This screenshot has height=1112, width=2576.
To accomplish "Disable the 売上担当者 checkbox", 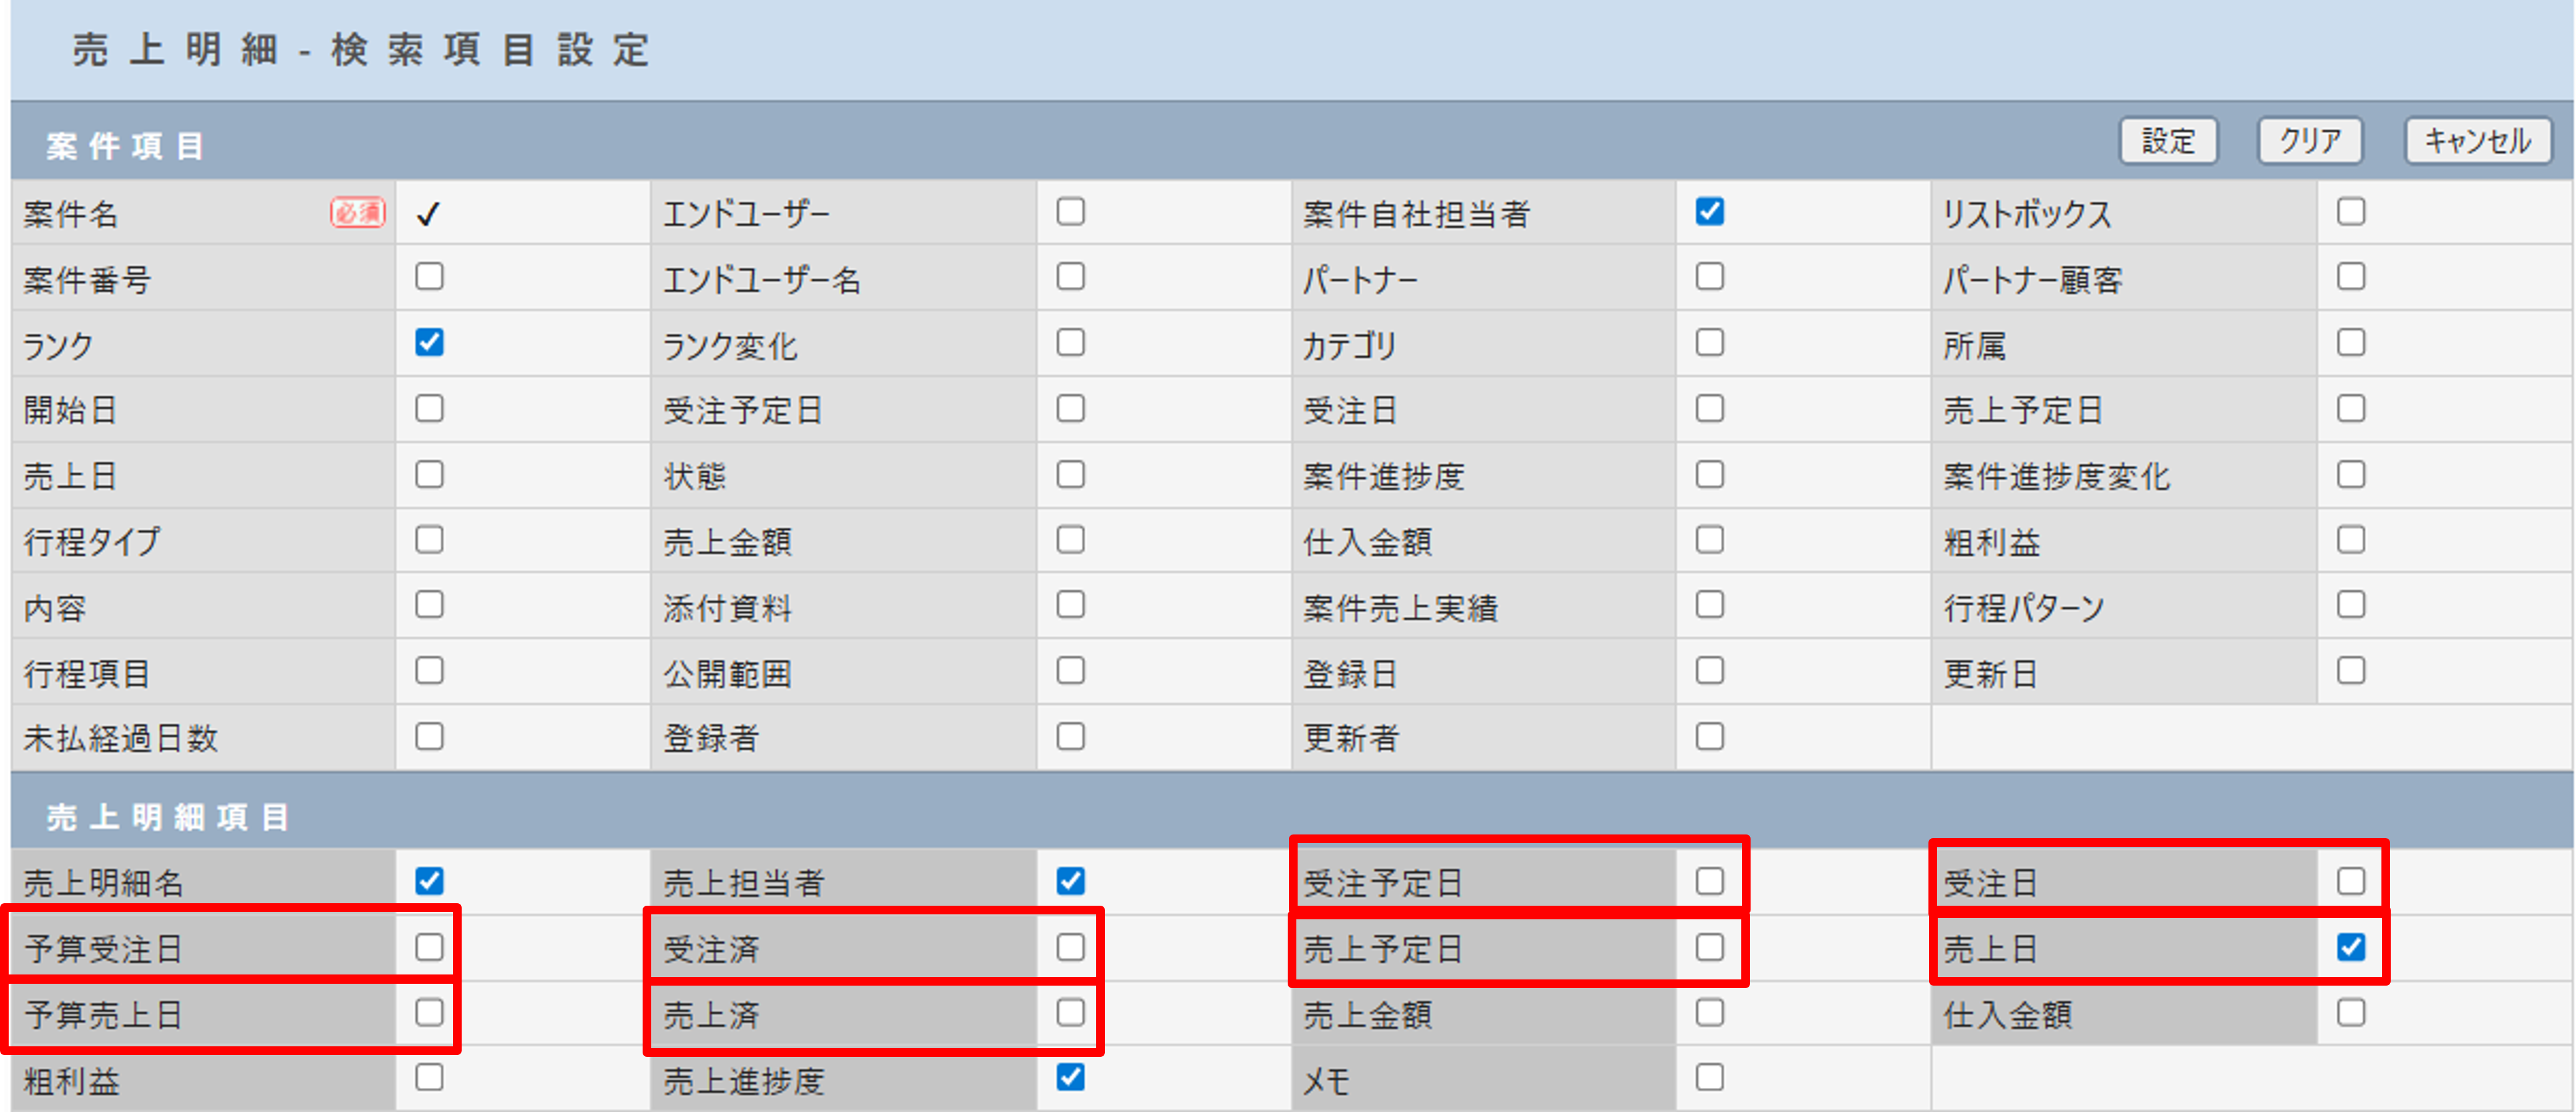I will coord(1070,881).
